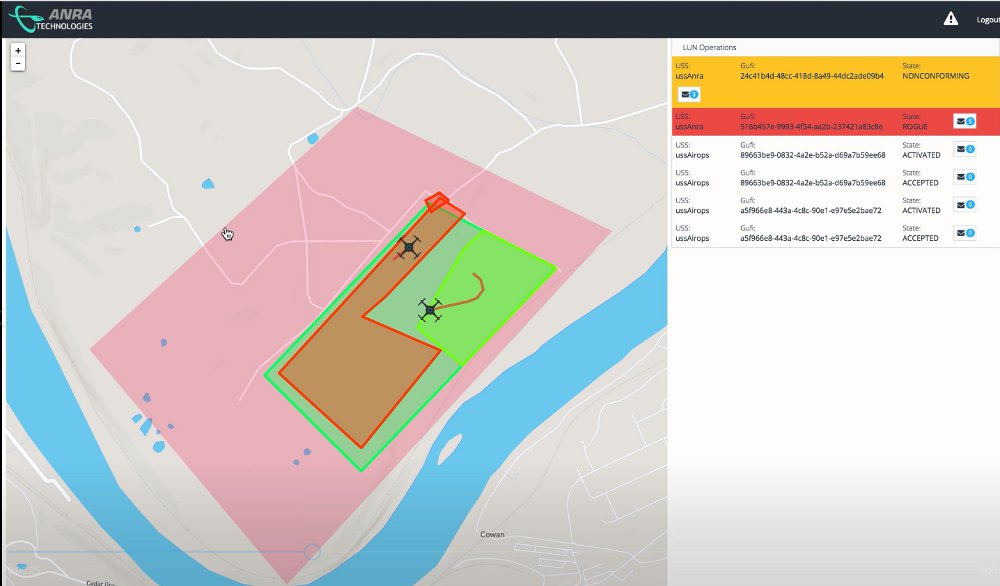Open messages for the ROGUE operation
The width and height of the screenshot is (1000, 586).
[965, 121]
